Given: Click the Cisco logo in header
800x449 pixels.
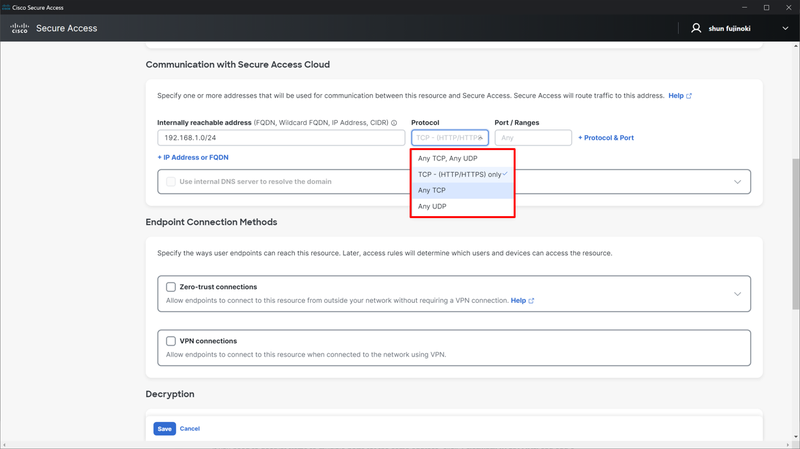Looking at the screenshot, I should pyautogui.click(x=19, y=28).
